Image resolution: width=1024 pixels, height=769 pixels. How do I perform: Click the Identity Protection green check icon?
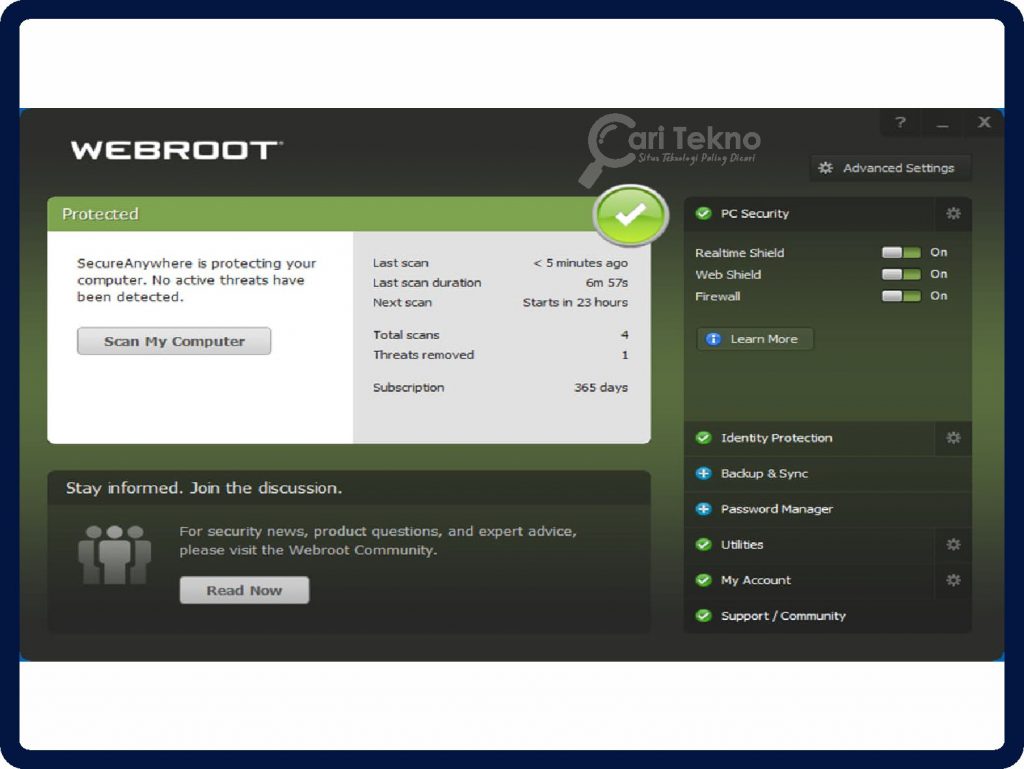point(703,437)
